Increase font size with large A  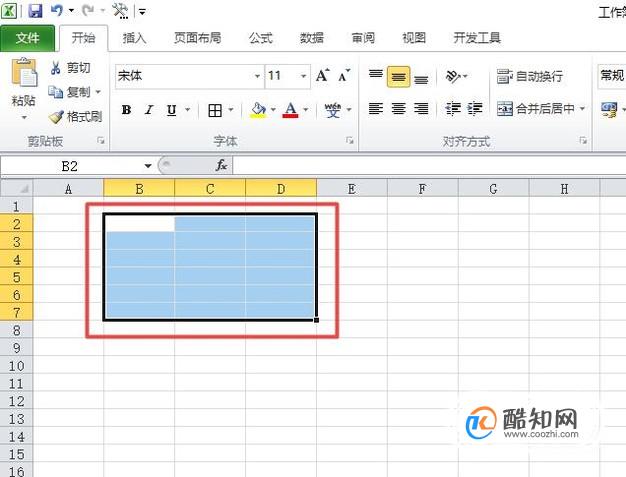pyautogui.click(x=323, y=75)
